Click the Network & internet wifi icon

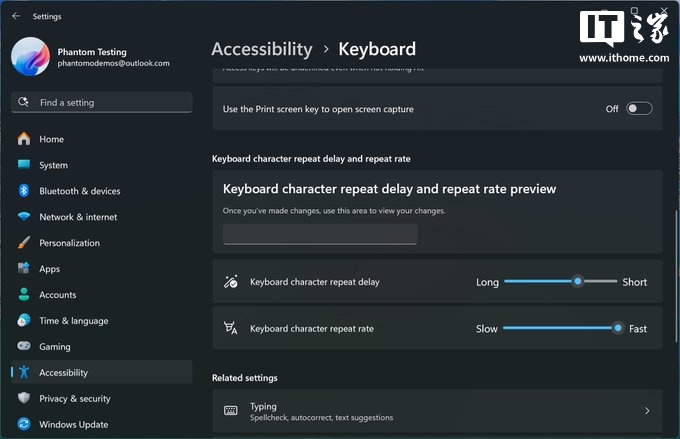24,217
